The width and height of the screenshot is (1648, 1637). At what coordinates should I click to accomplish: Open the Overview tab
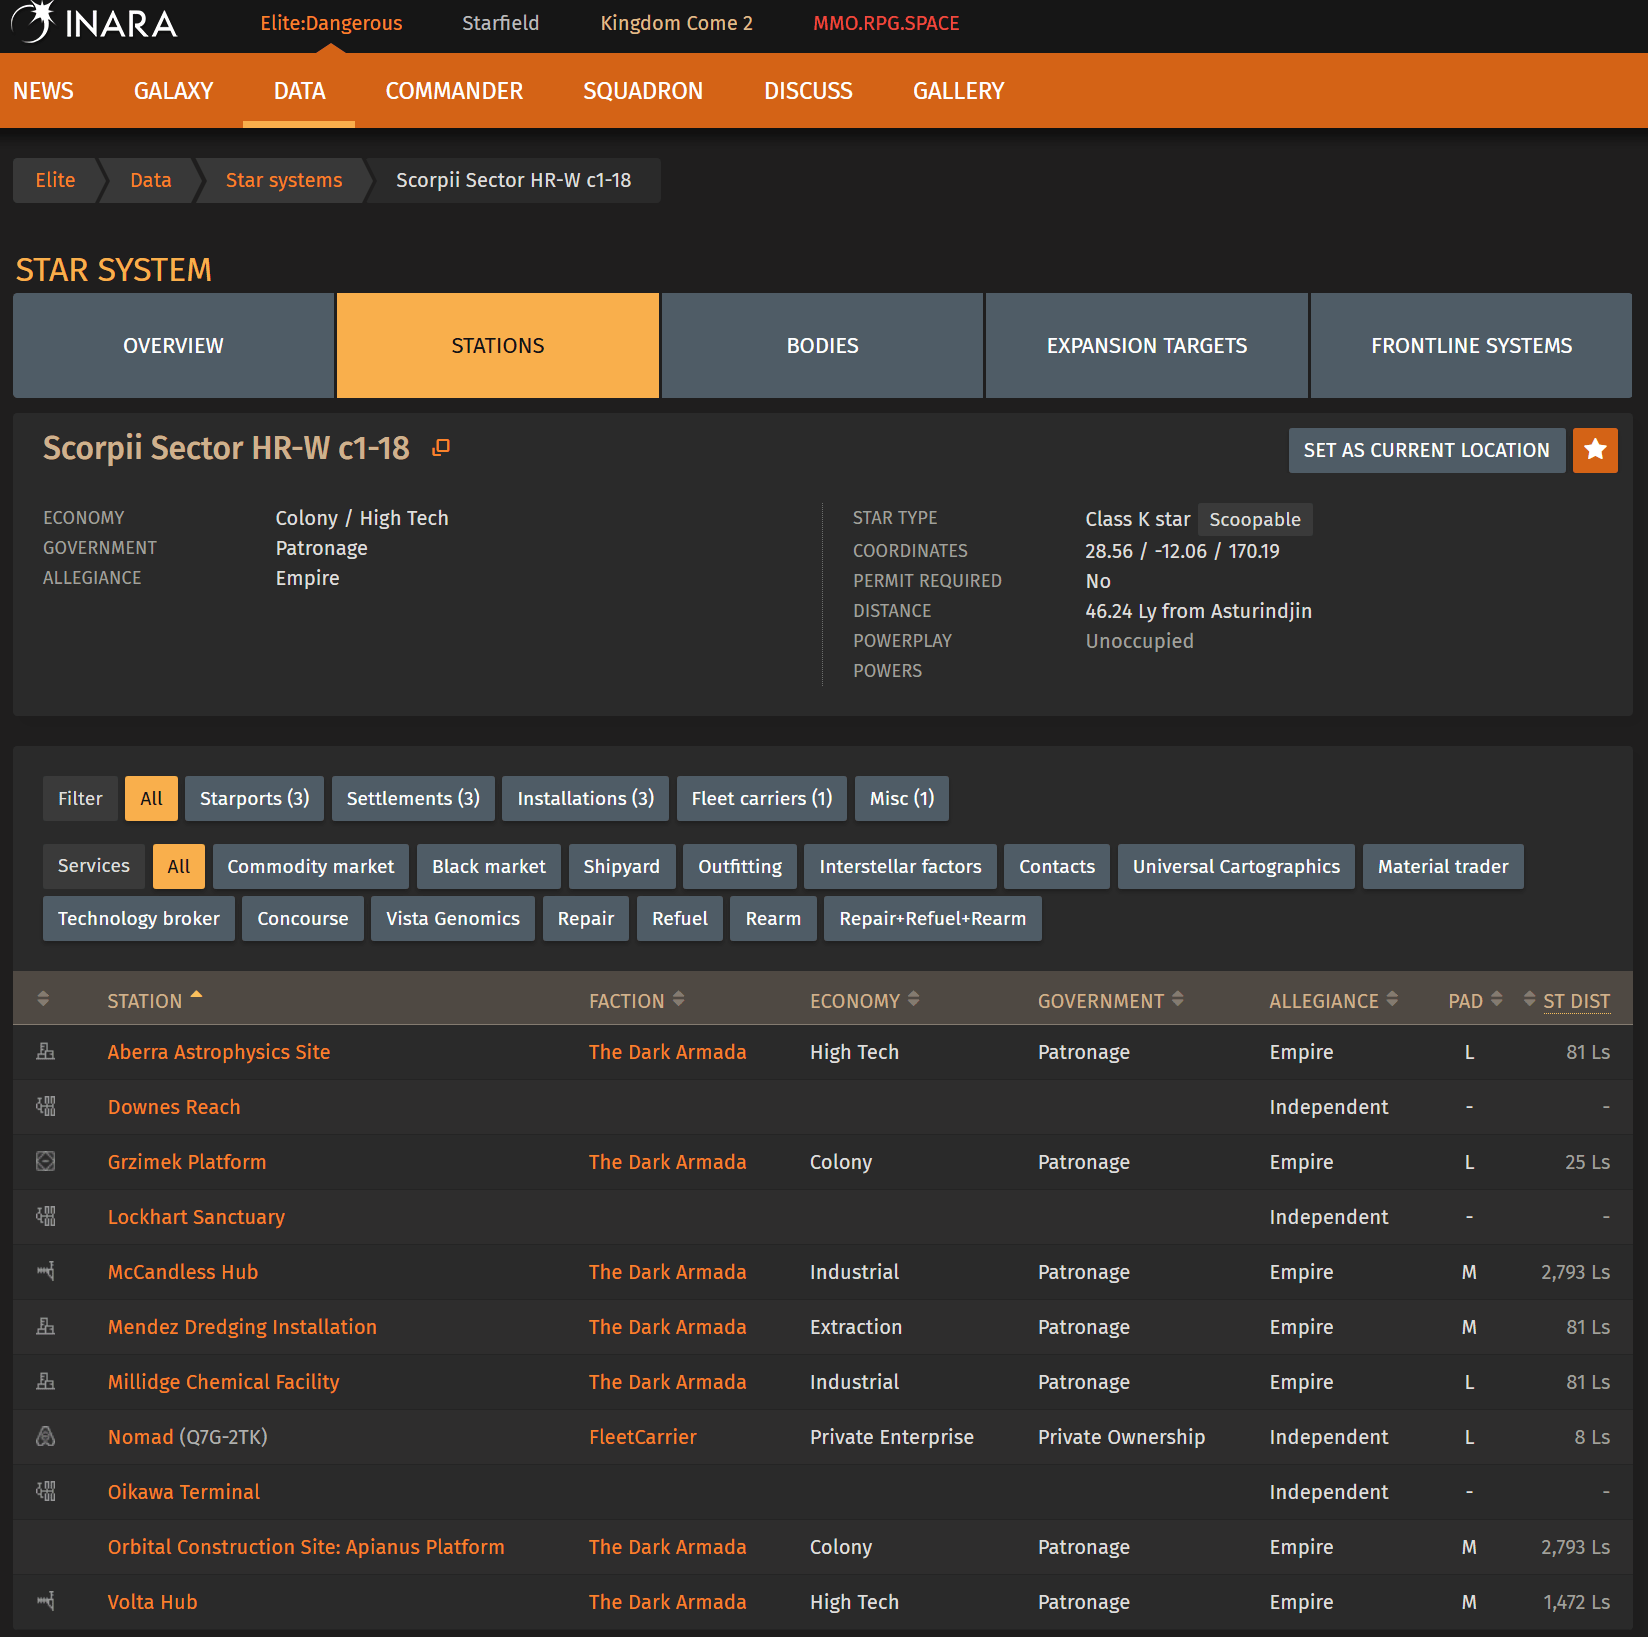click(x=173, y=346)
